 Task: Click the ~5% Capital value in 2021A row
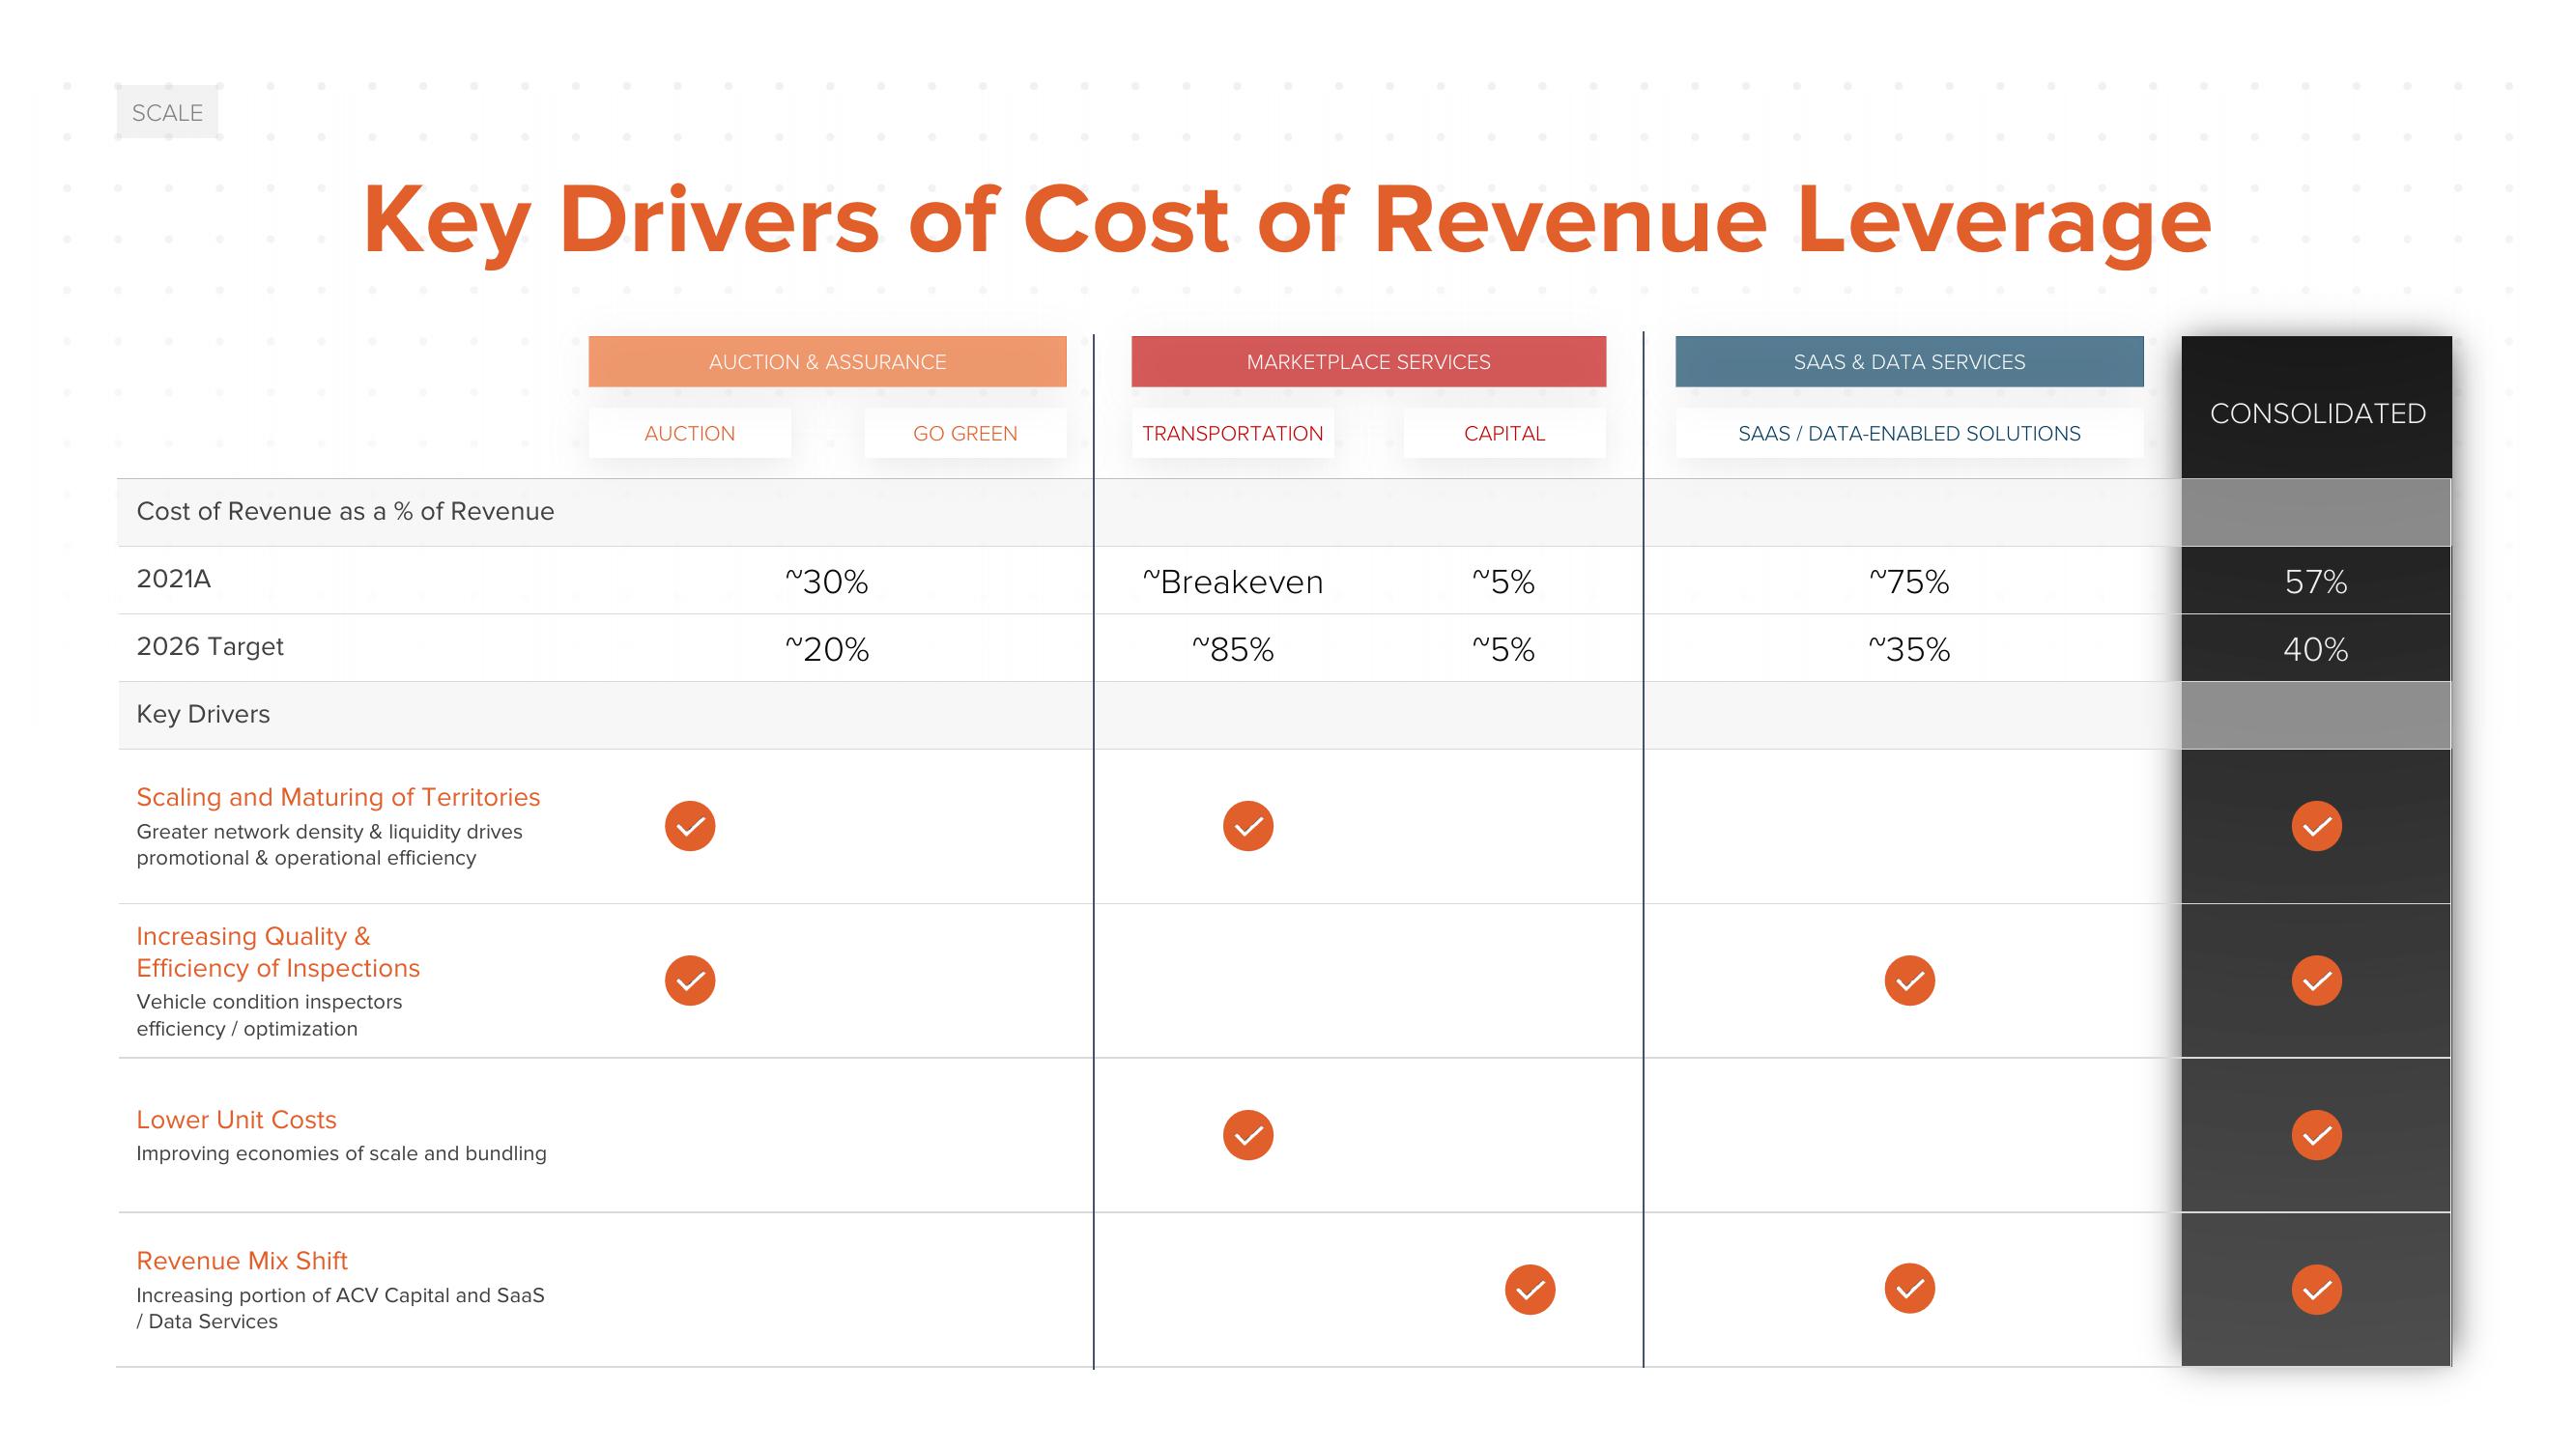pos(1503,582)
